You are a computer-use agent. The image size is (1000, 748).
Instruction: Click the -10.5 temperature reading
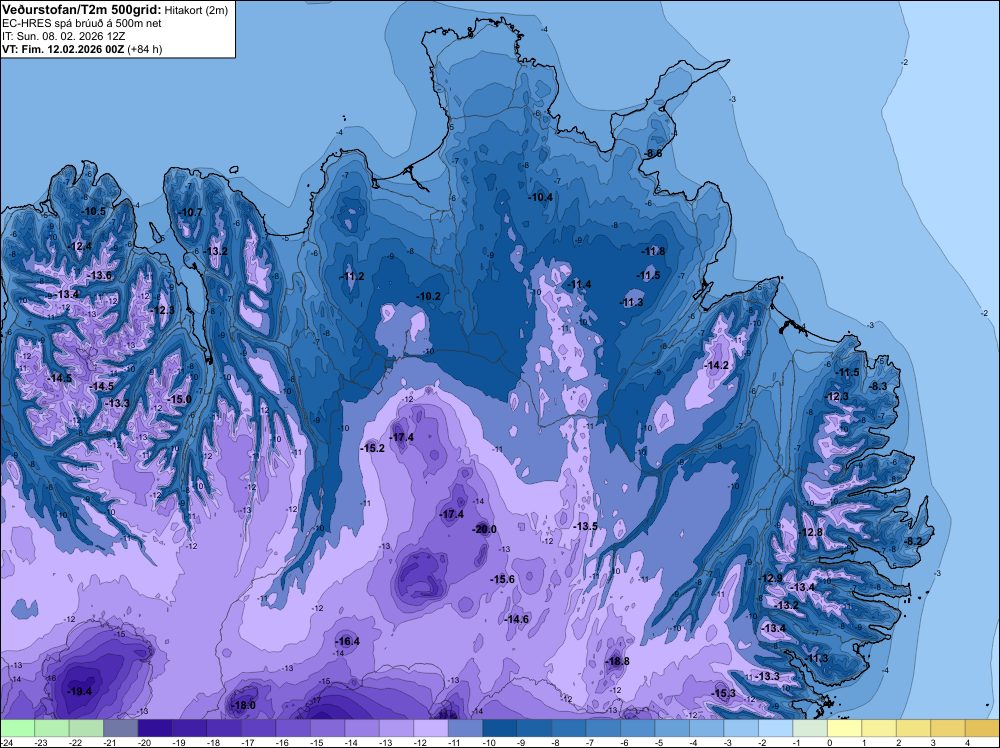coord(94,211)
